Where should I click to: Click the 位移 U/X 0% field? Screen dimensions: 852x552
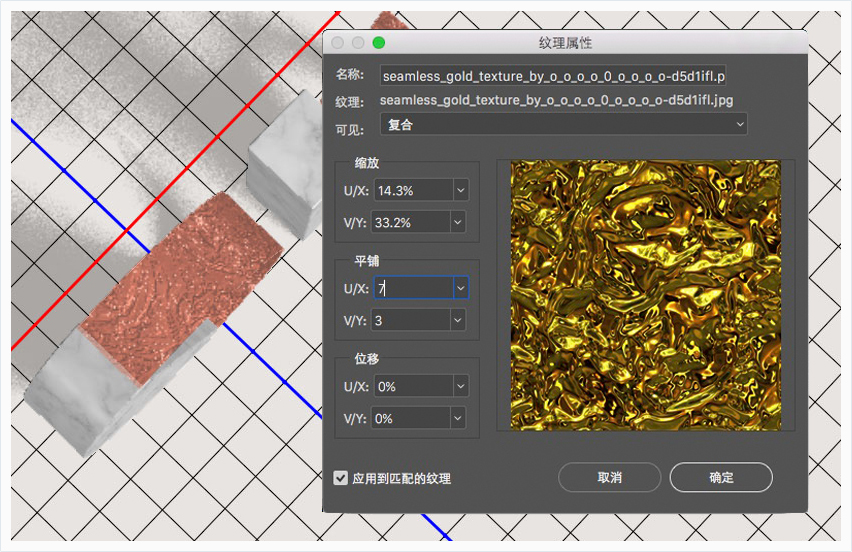[x=414, y=386]
